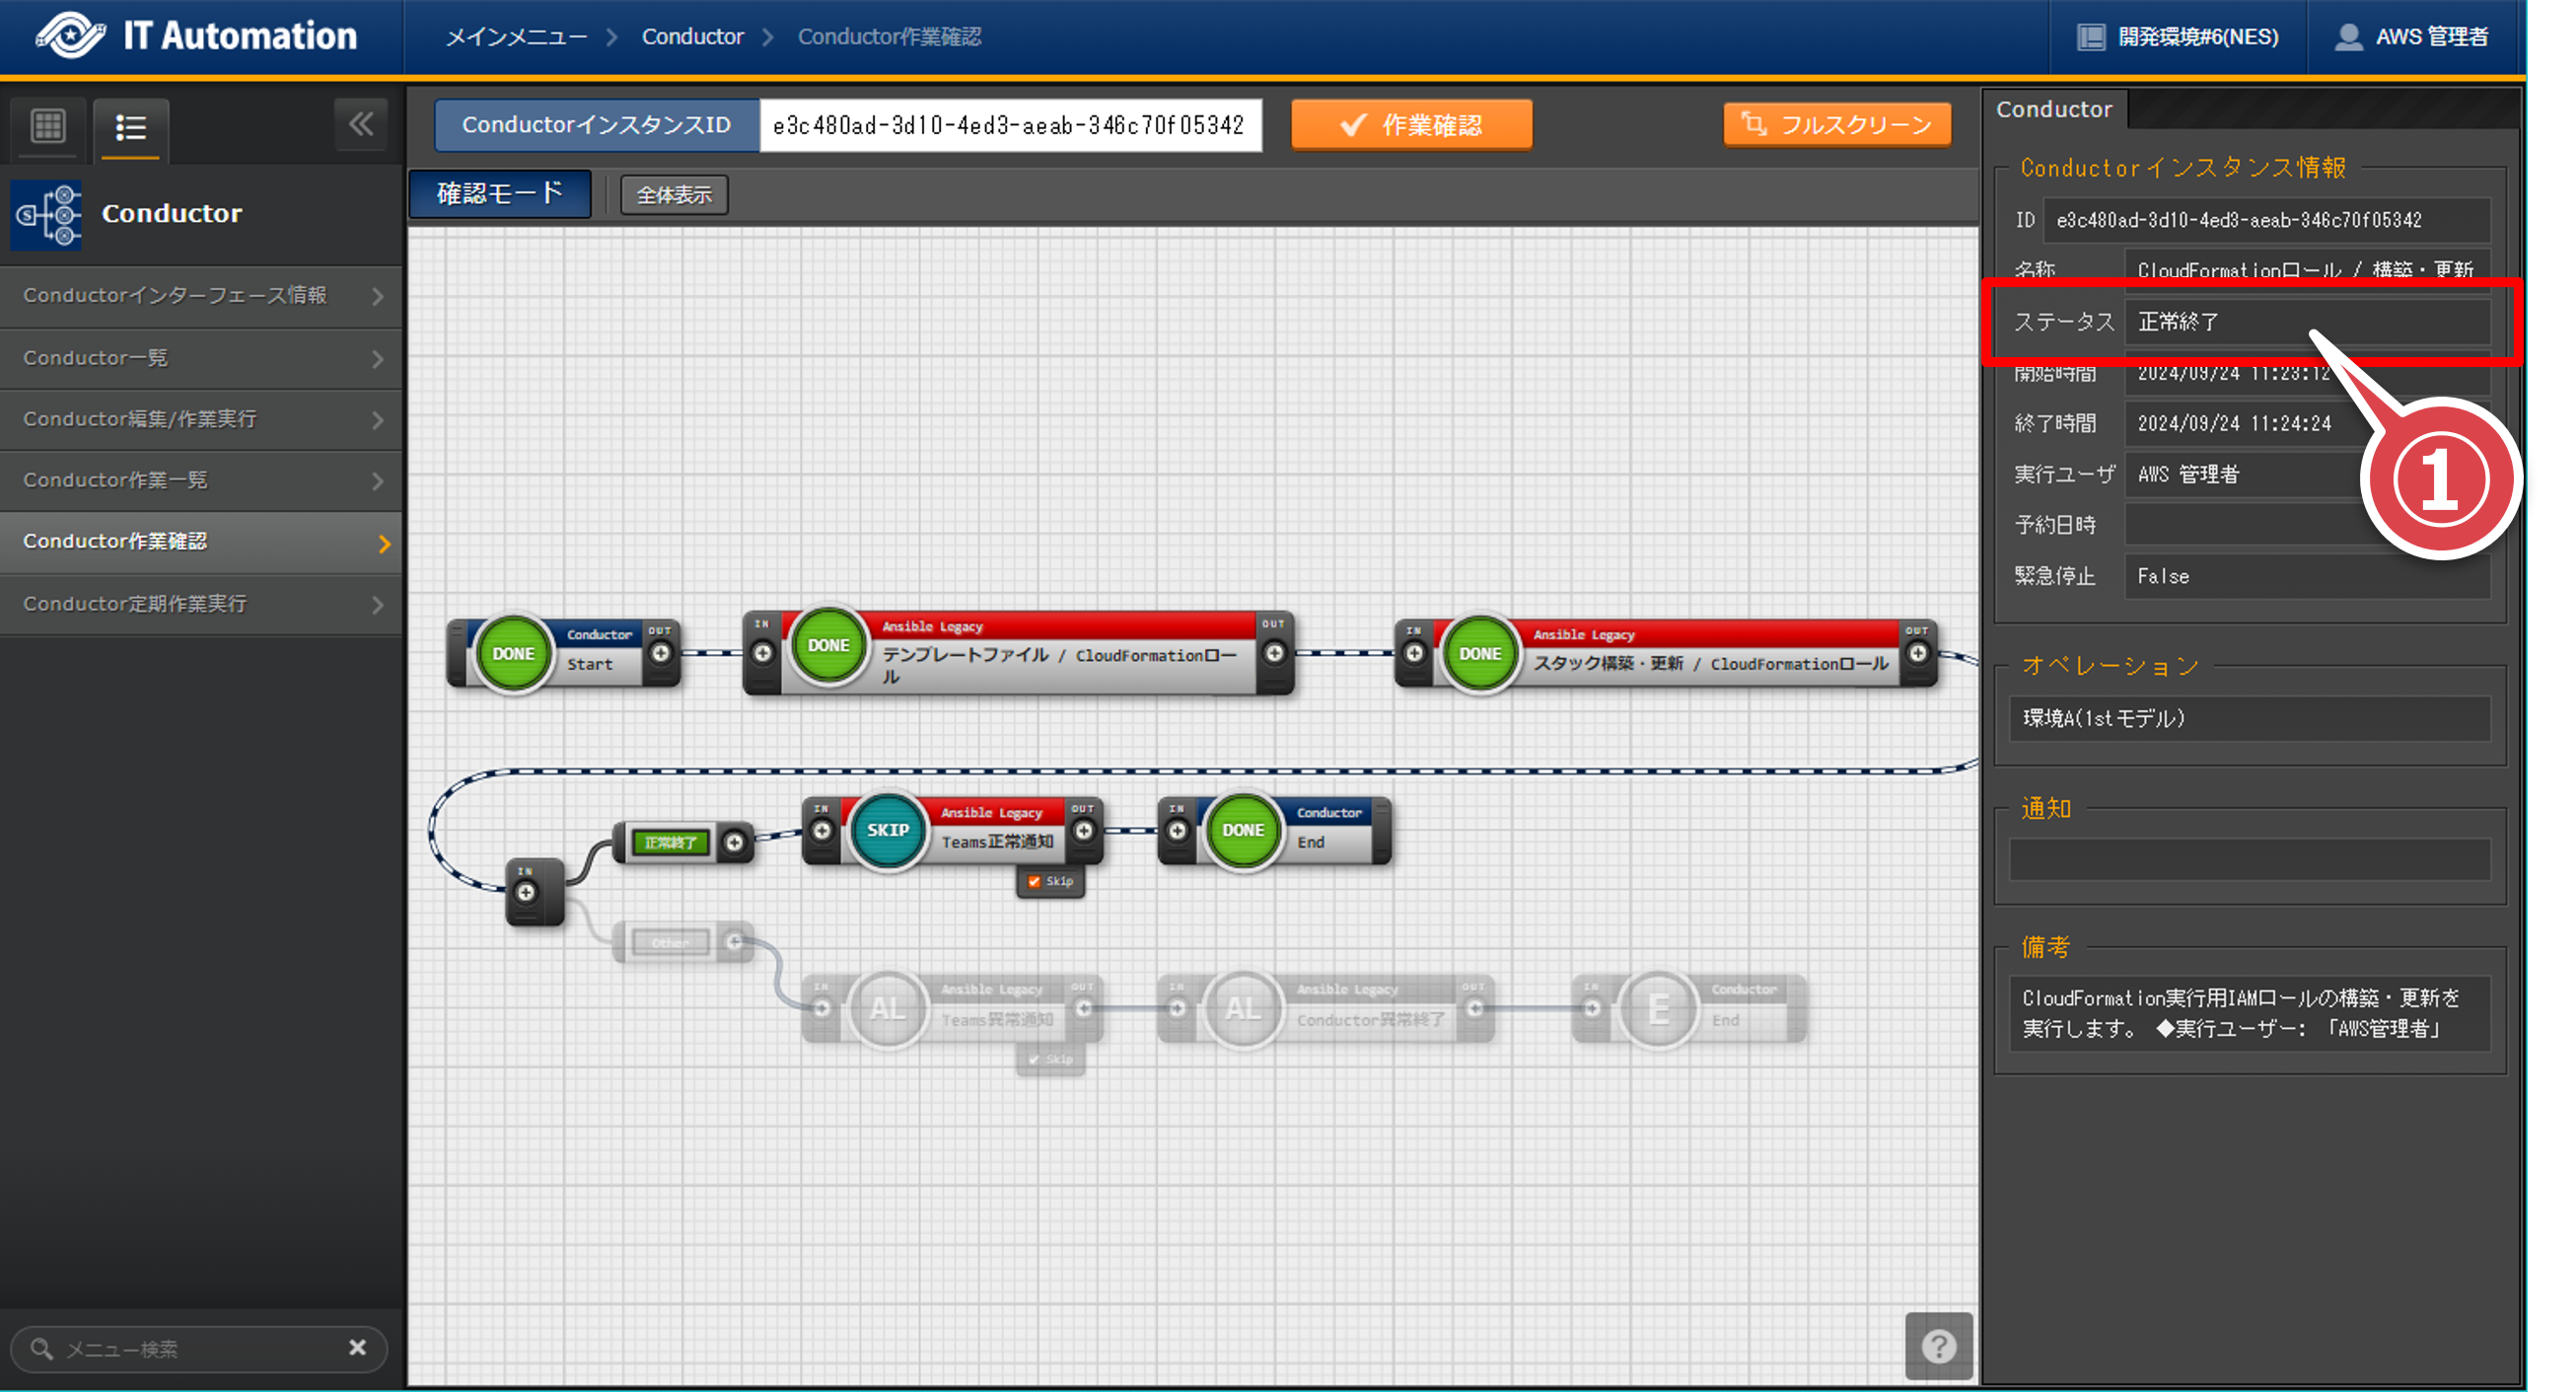Toggle greyed Skip checkbox under Teams異常通知
Viewport: 2576px width, 1392px height.
point(1035,1059)
